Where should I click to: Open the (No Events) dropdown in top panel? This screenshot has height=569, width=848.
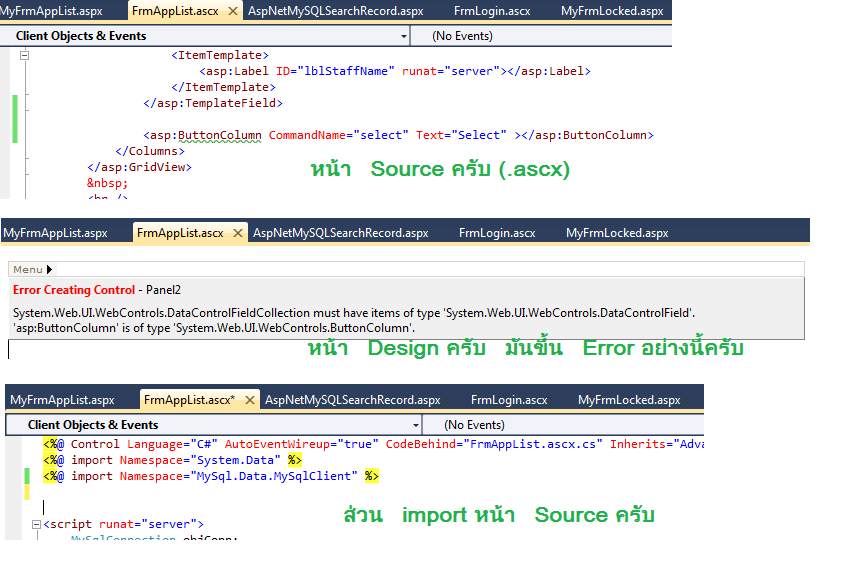[541, 36]
